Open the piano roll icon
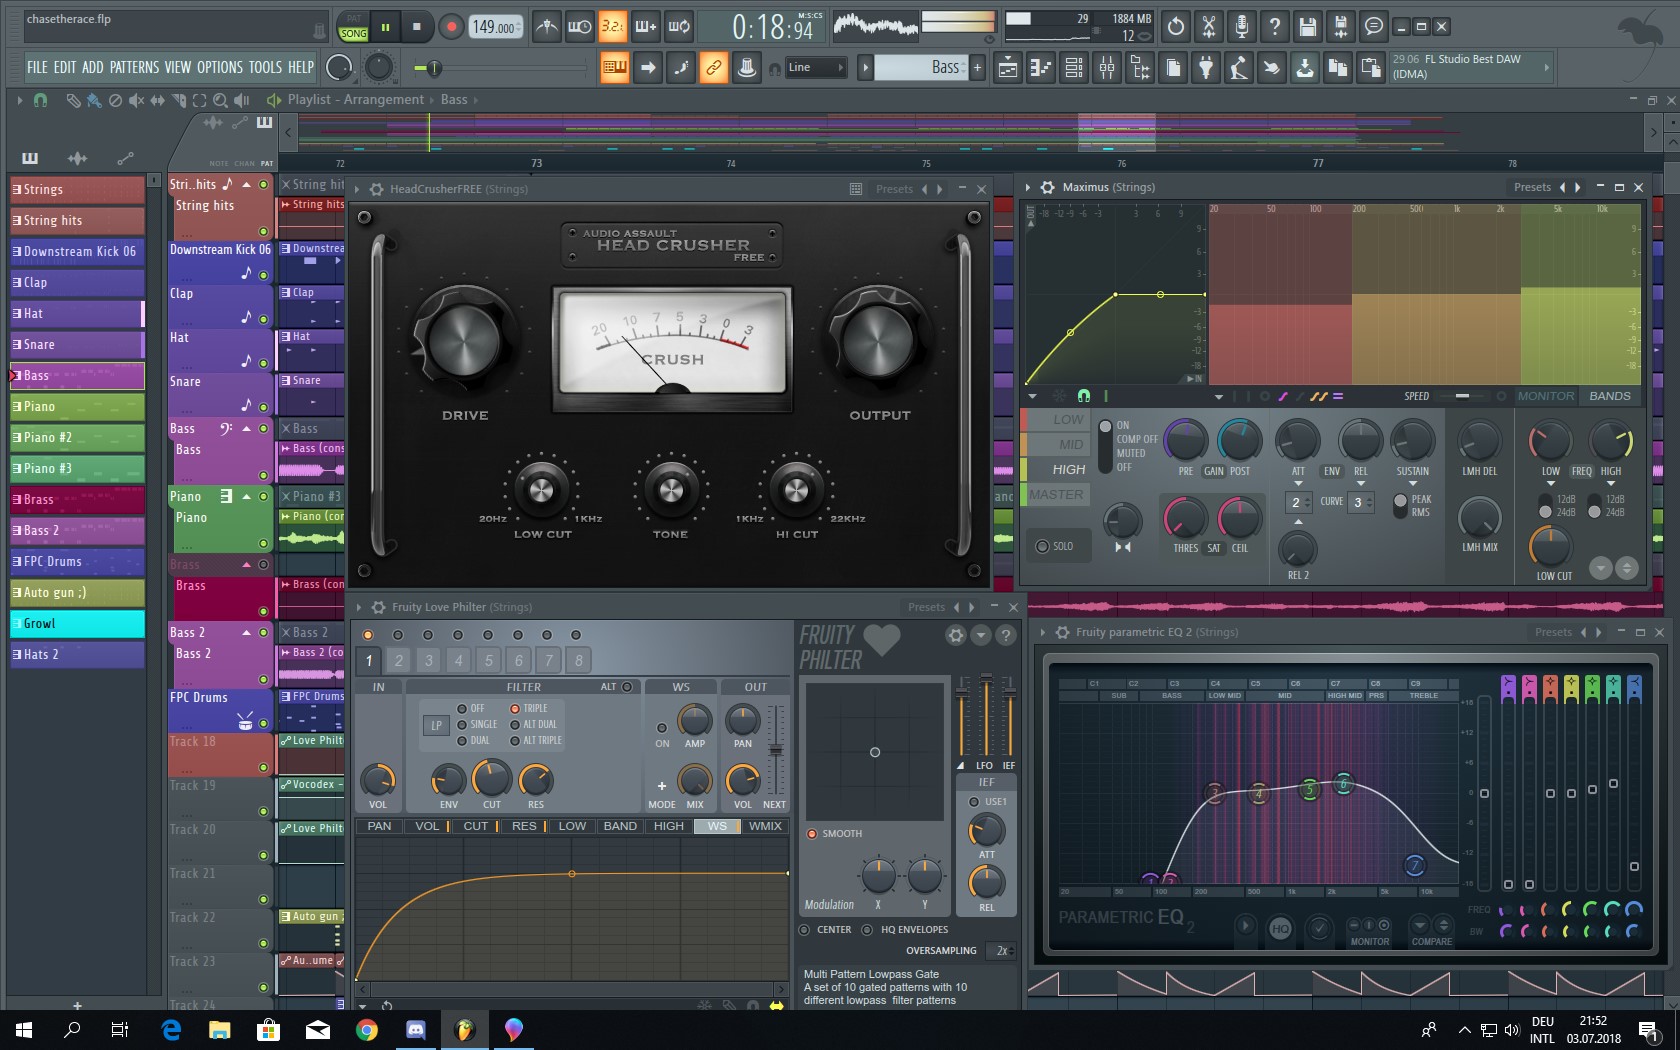The width and height of the screenshot is (1680, 1050). [x=1041, y=68]
